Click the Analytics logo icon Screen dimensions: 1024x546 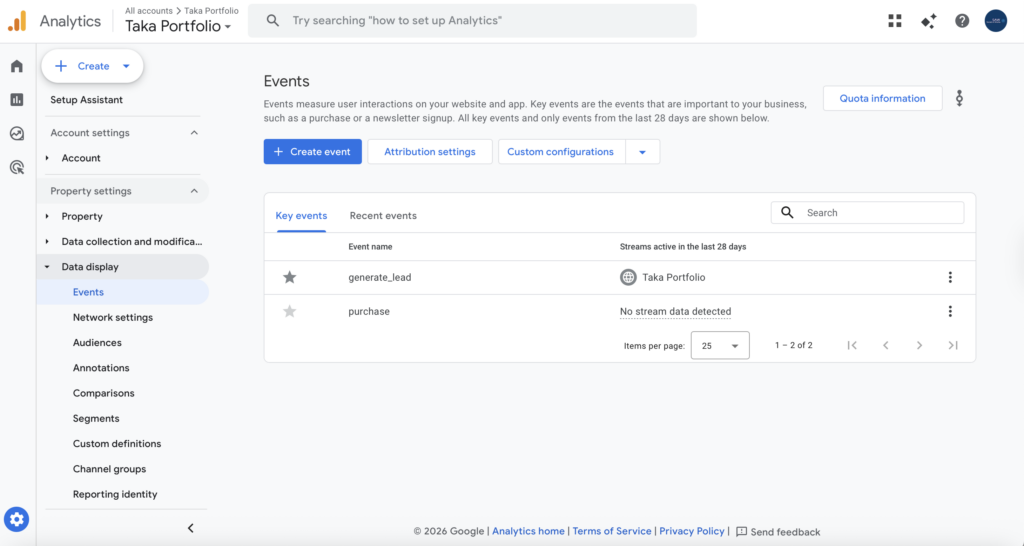[x=17, y=21]
